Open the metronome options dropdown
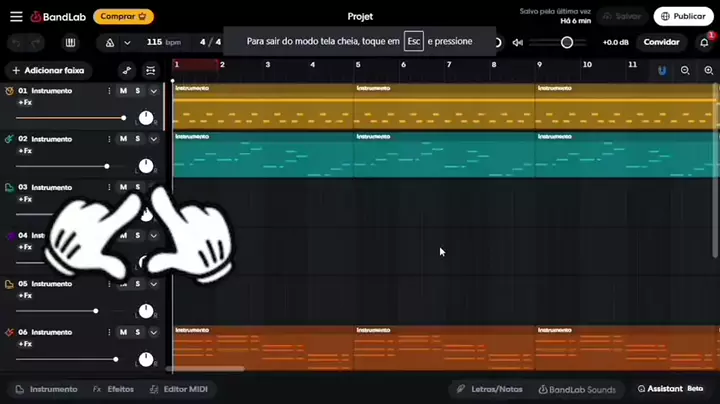The height and width of the screenshot is (404, 720). click(x=127, y=43)
